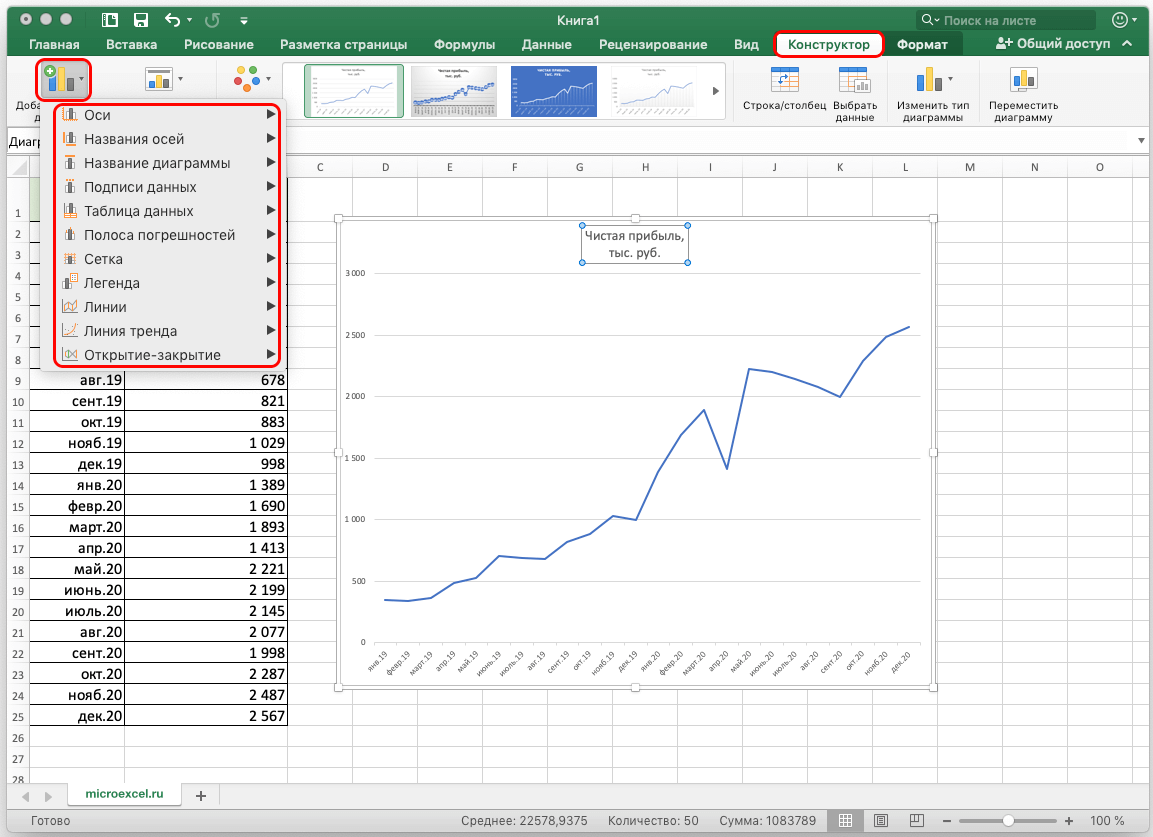This screenshot has height=837, width=1153.
Task: Switch to the Главная tab
Action: coord(54,45)
